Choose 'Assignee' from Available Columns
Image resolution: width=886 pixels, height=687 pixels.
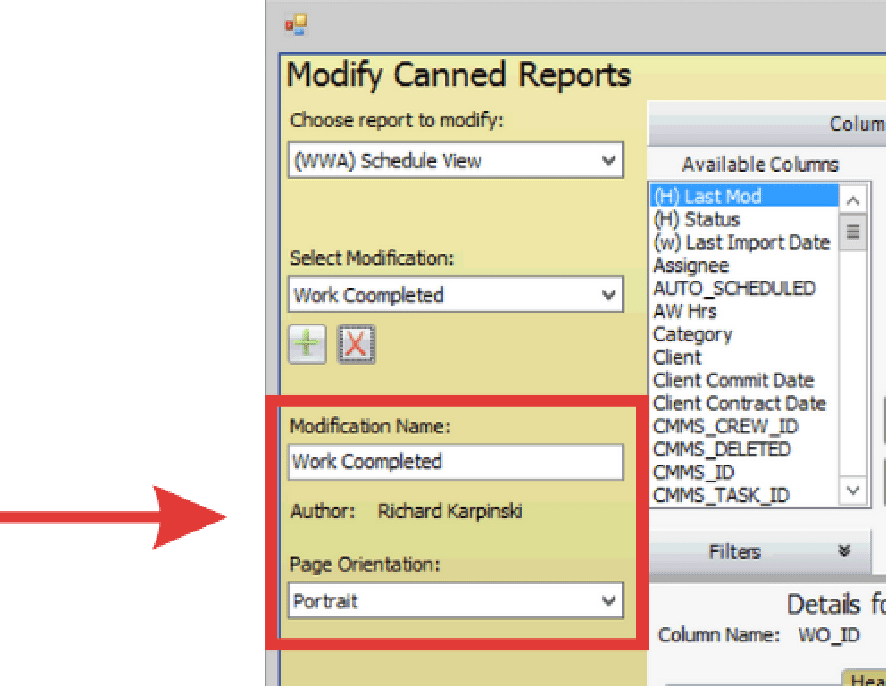pyautogui.click(x=691, y=265)
